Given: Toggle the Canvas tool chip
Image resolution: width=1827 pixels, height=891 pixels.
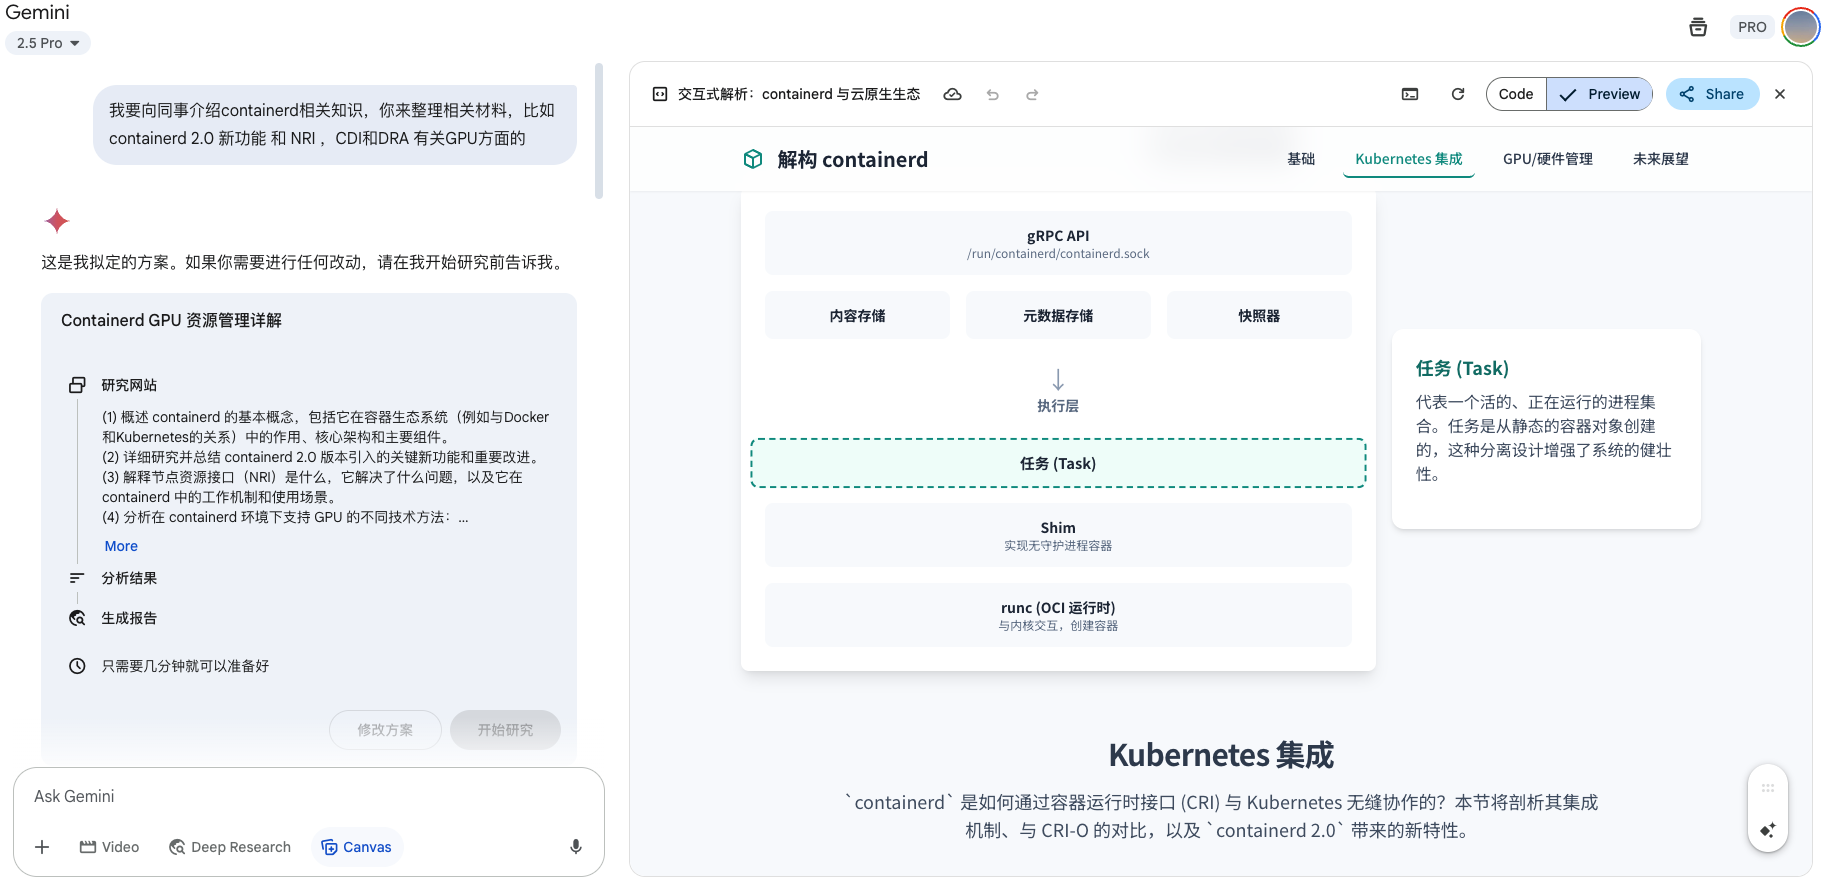Looking at the screenshot, I should tap(357, 847).
